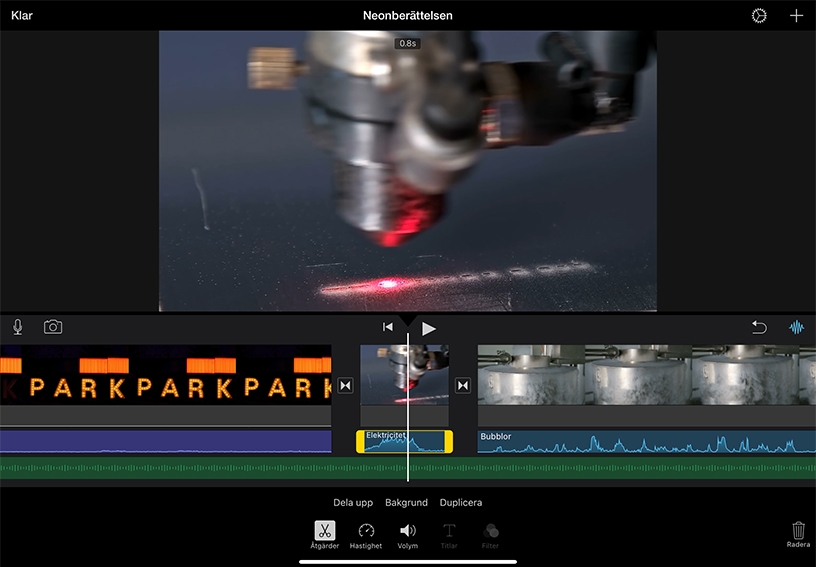The image size is (816, 567).
Task: Undo the last edit
Action: (759, 327)
